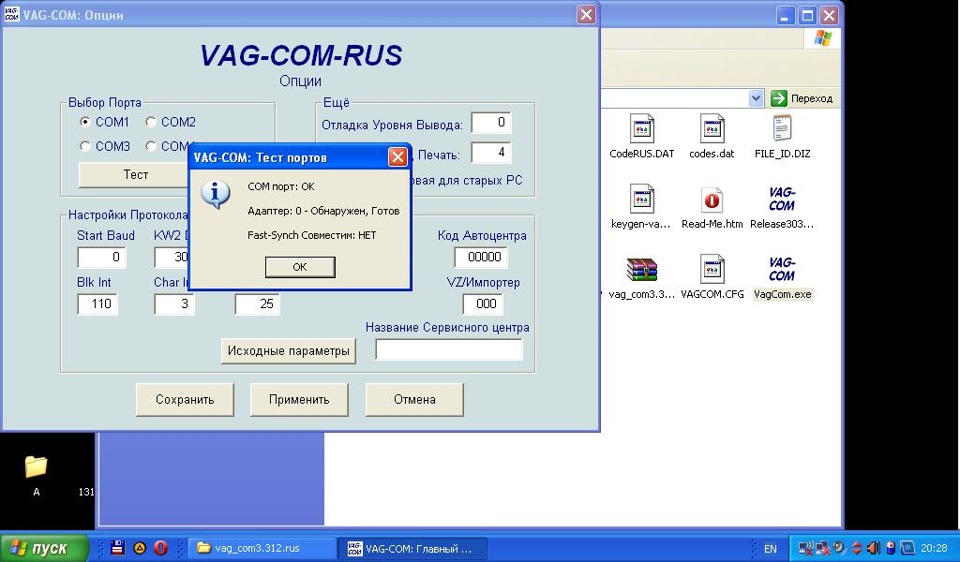Click the Название Сервисного центра field

point(449,350)
